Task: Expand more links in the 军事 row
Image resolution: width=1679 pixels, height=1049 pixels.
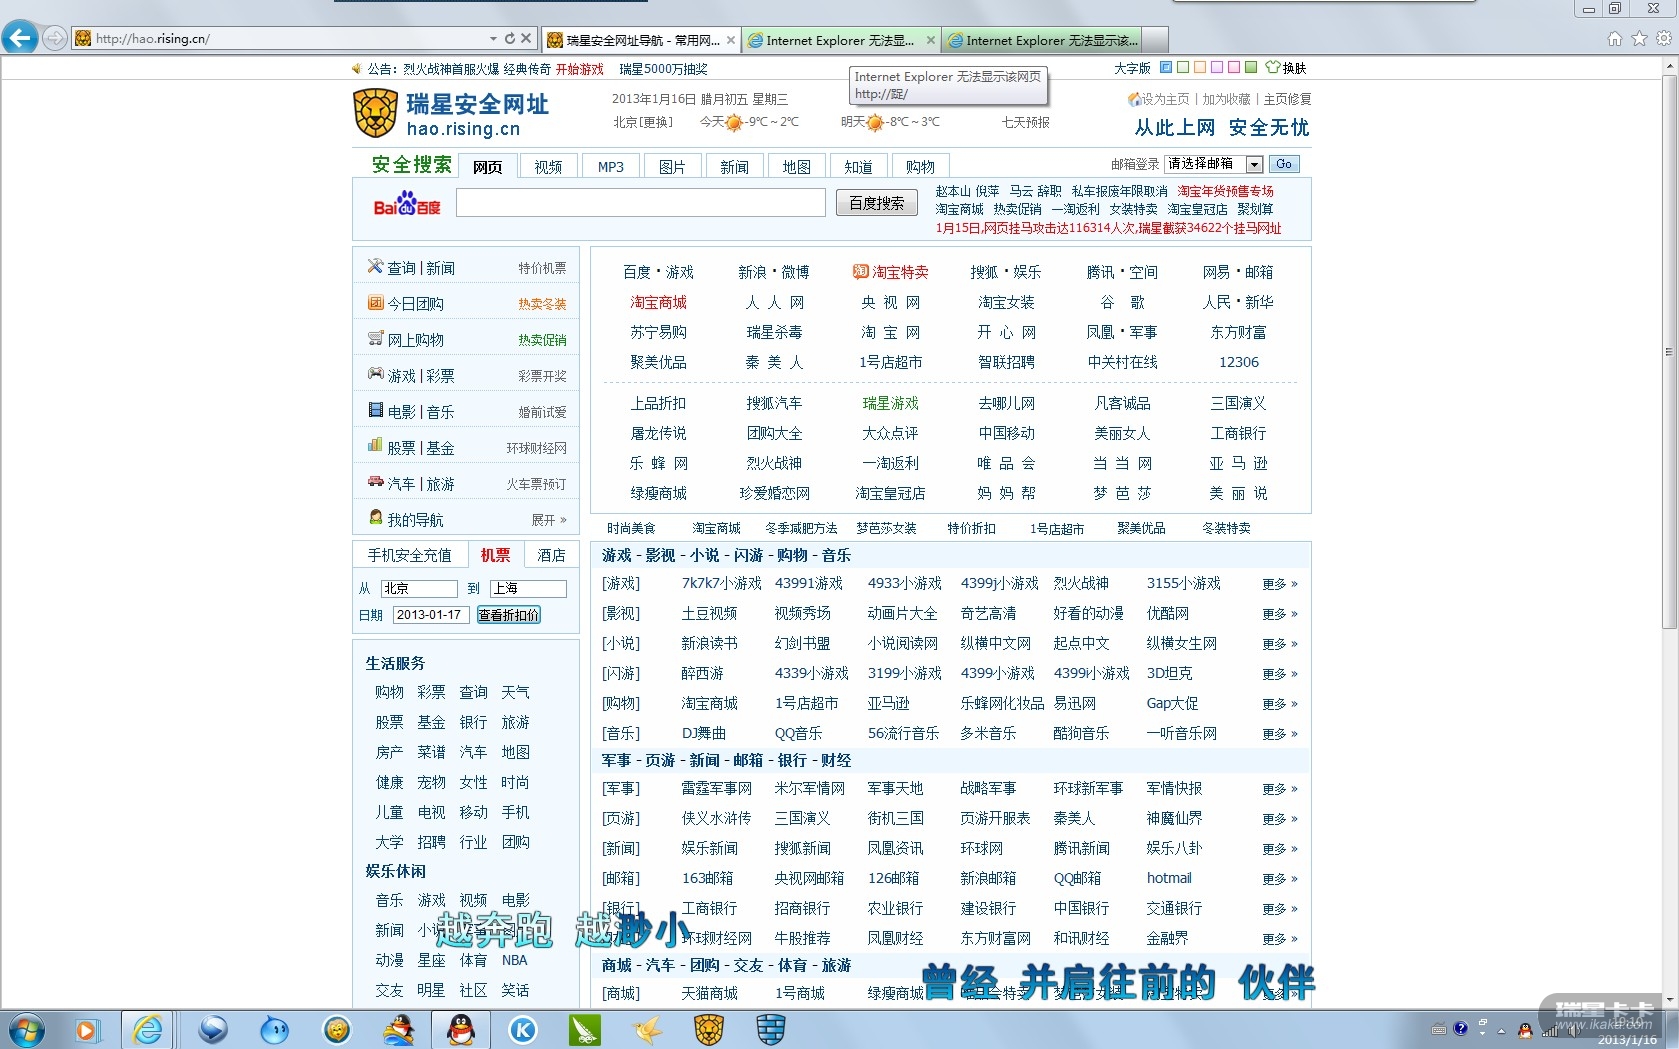Action: point(1280,789)
